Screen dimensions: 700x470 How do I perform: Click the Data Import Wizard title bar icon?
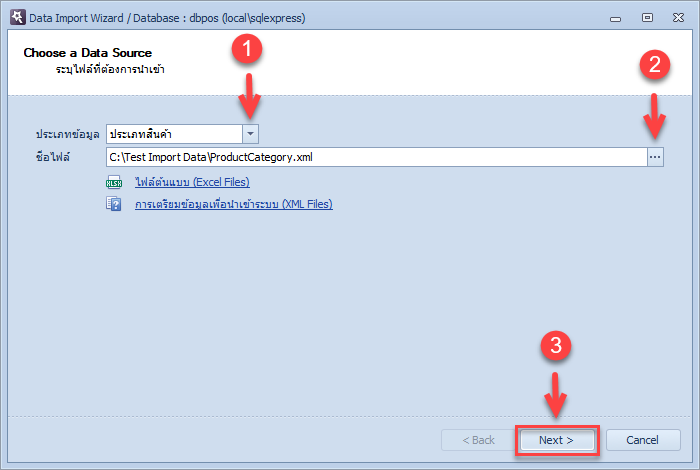(x=18, y=17)
